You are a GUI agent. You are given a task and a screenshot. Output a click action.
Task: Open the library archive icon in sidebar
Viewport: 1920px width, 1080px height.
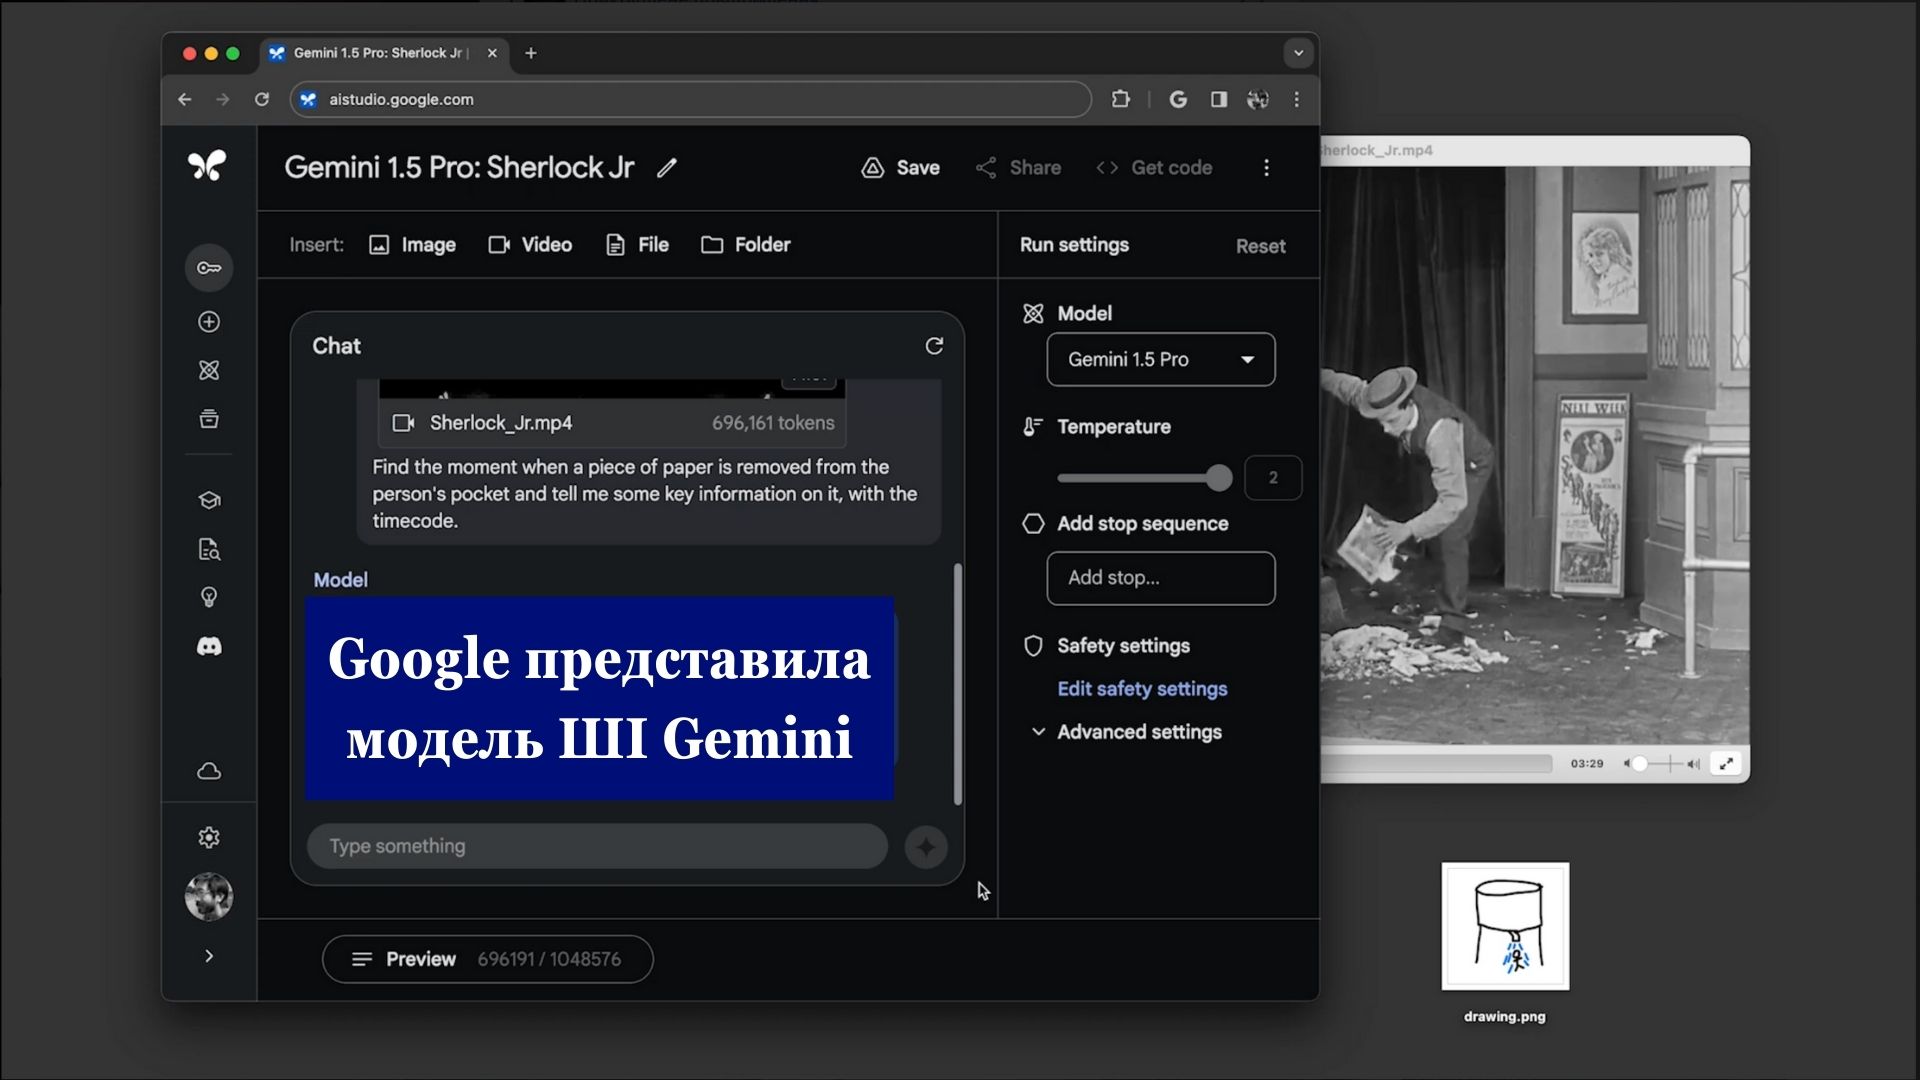209,419
